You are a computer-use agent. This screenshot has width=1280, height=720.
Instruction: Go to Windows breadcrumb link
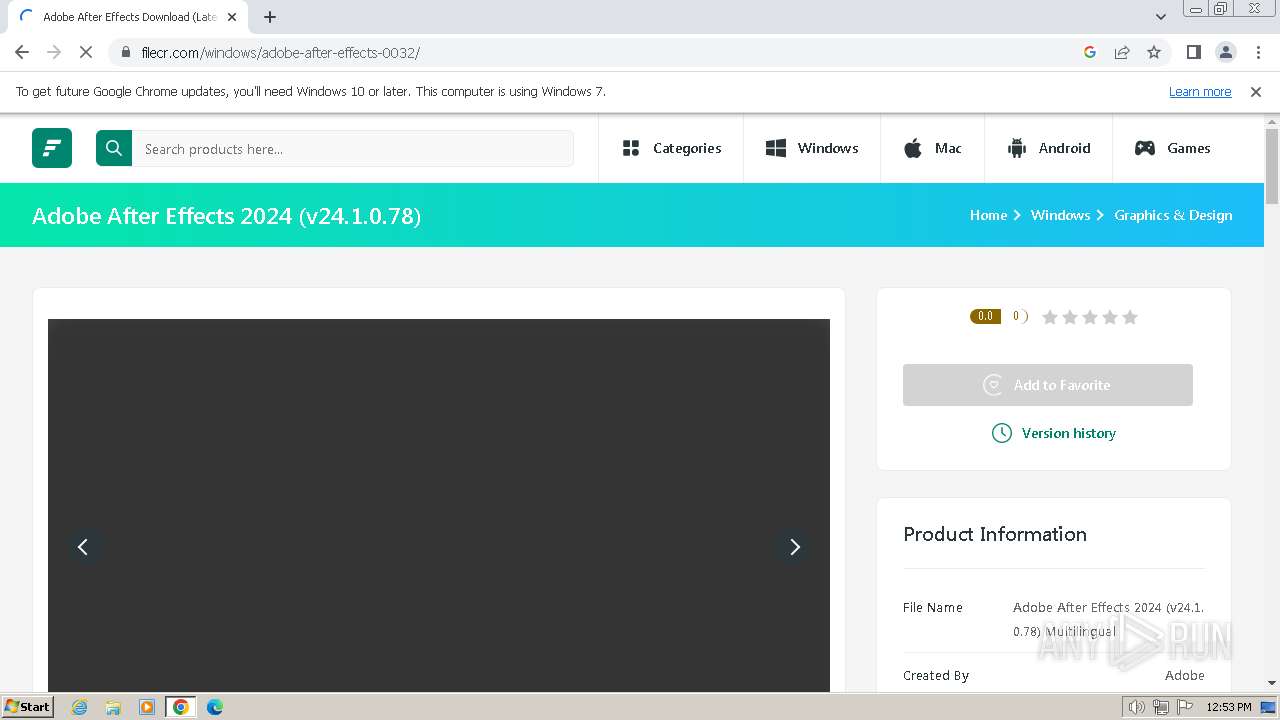(x=1060, y=215)
